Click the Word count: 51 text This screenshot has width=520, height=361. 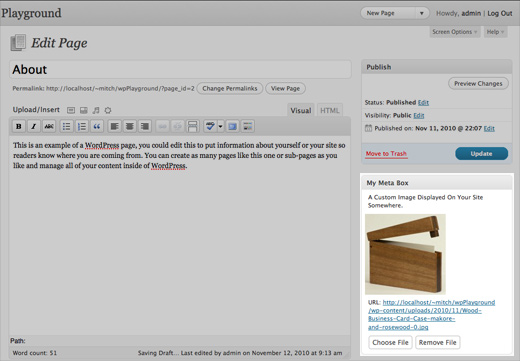(x=35, y=353)
